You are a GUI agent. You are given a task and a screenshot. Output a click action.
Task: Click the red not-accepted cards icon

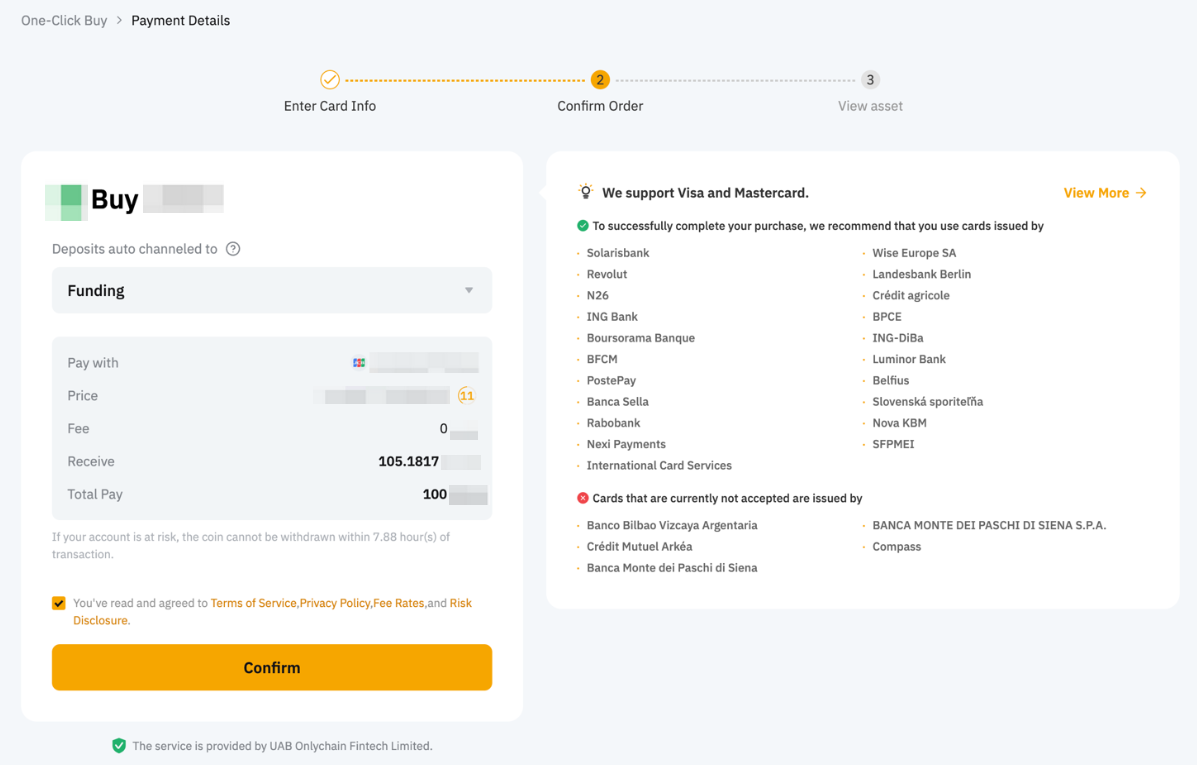[583, 498]
